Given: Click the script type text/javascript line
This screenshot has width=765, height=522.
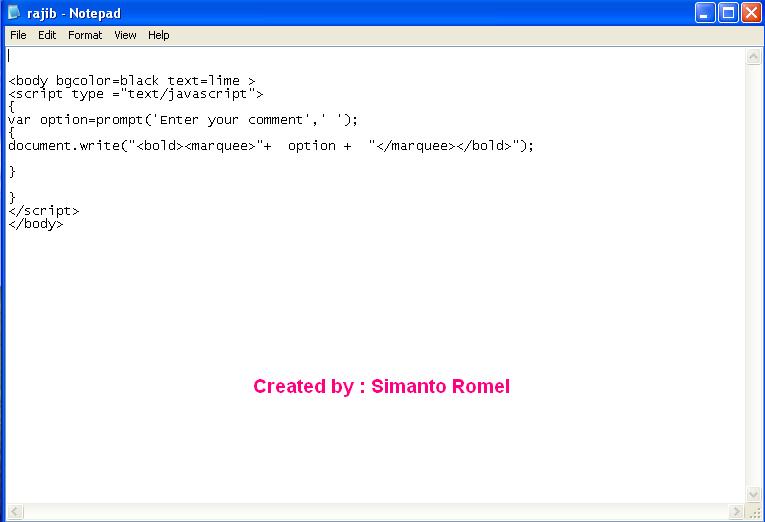Looking at the screenshot, I should pos(135,94).
